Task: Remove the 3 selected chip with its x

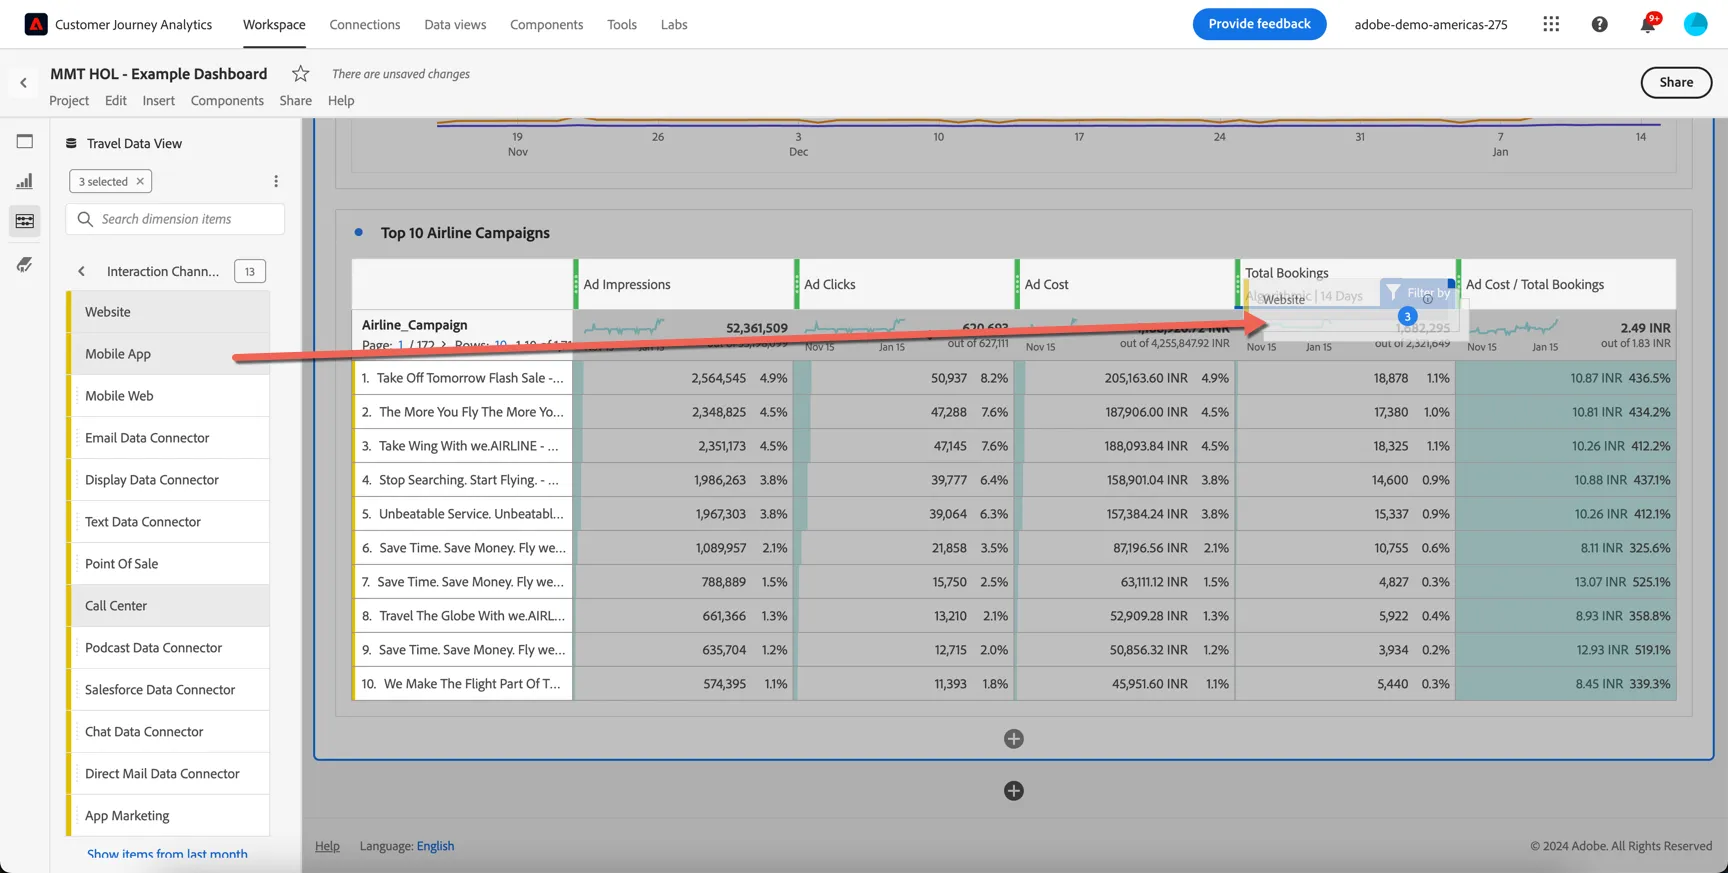Action: pyautogui.click(x=140, y=181)
